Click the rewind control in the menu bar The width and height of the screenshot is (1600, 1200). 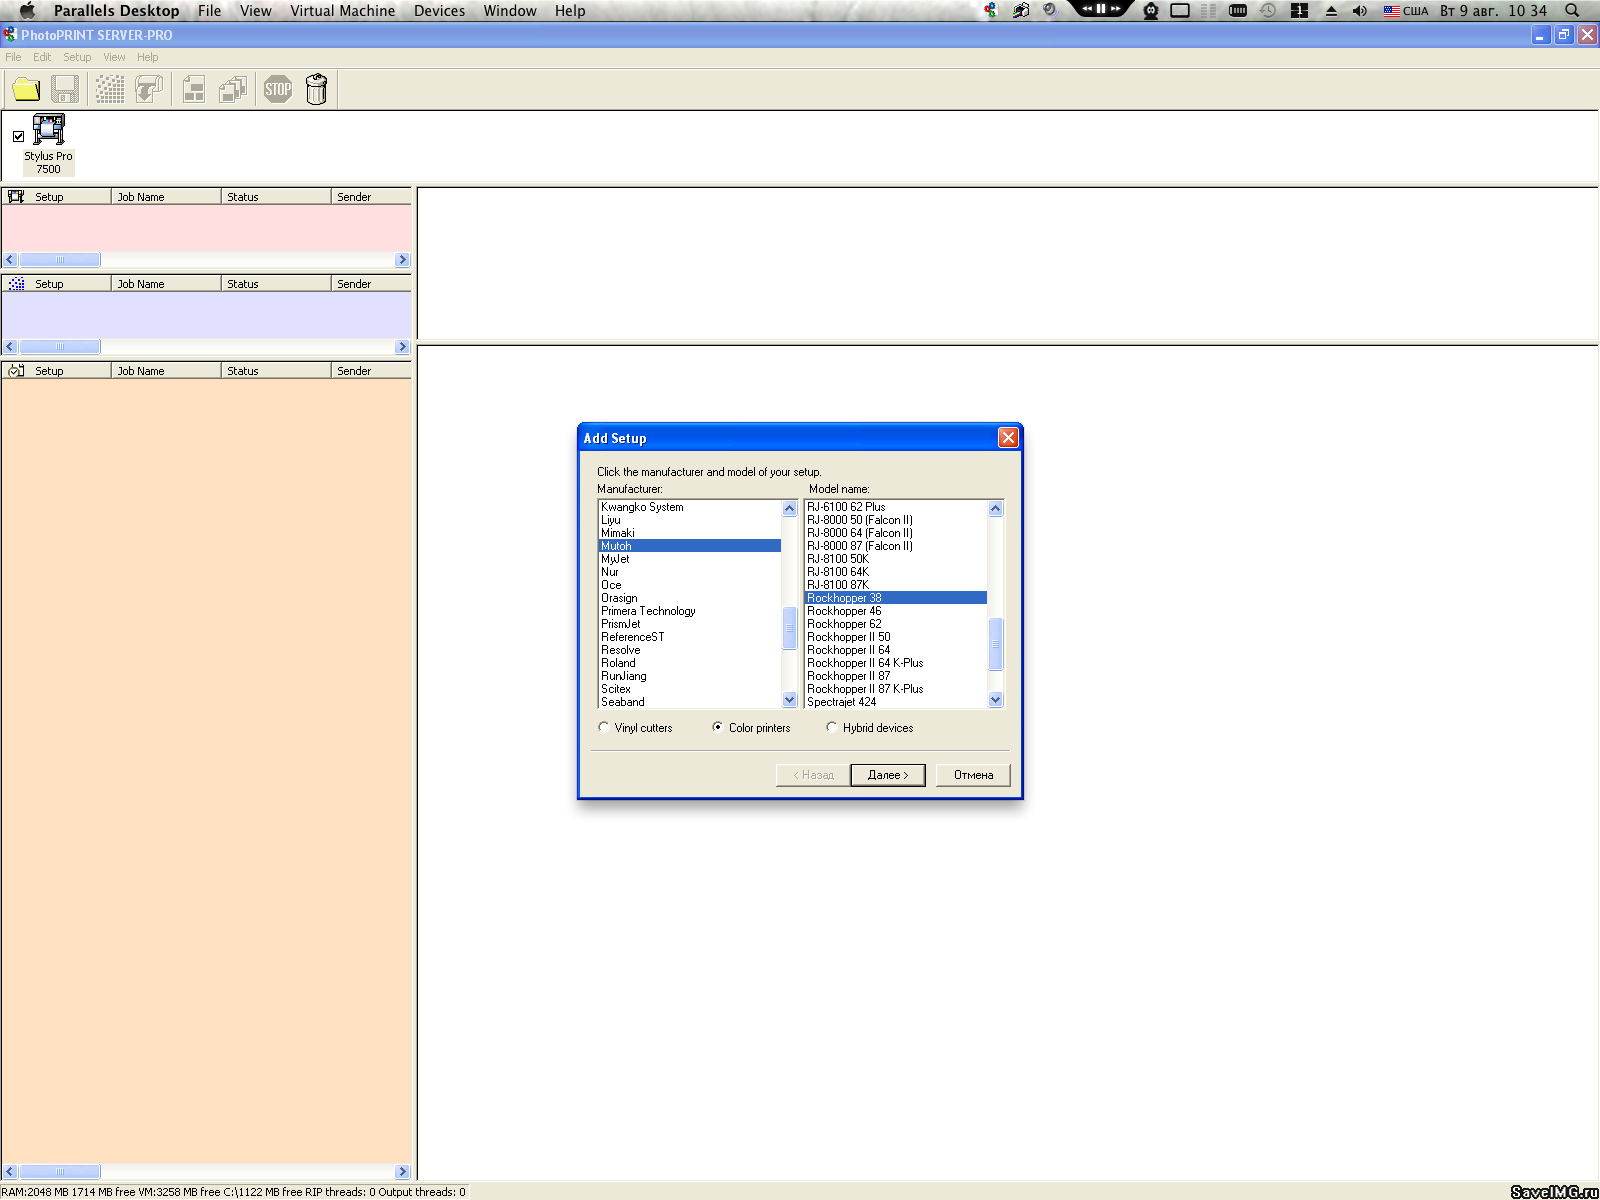pyautogui.click(x=1087, y=8)
